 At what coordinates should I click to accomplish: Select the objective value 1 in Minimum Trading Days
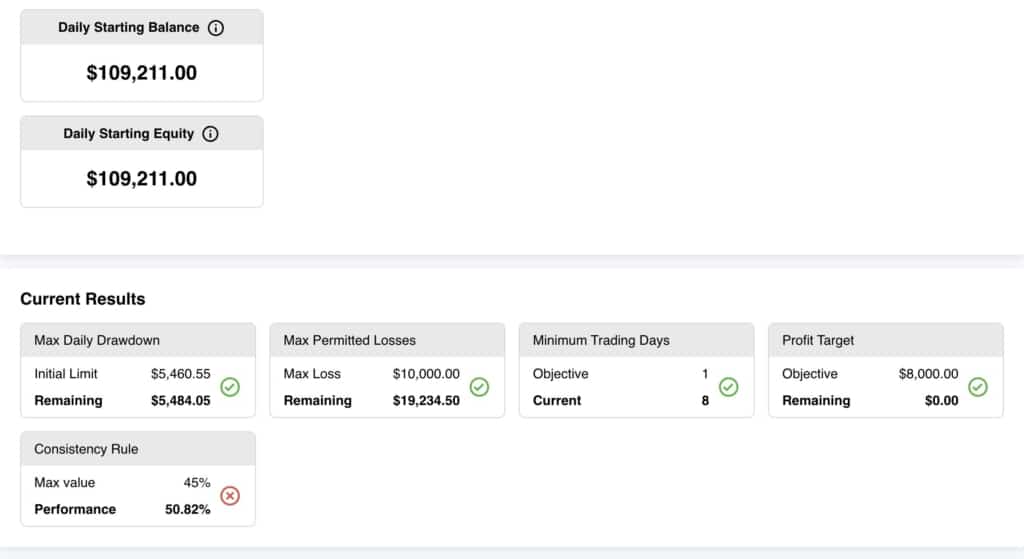[705, 374]
